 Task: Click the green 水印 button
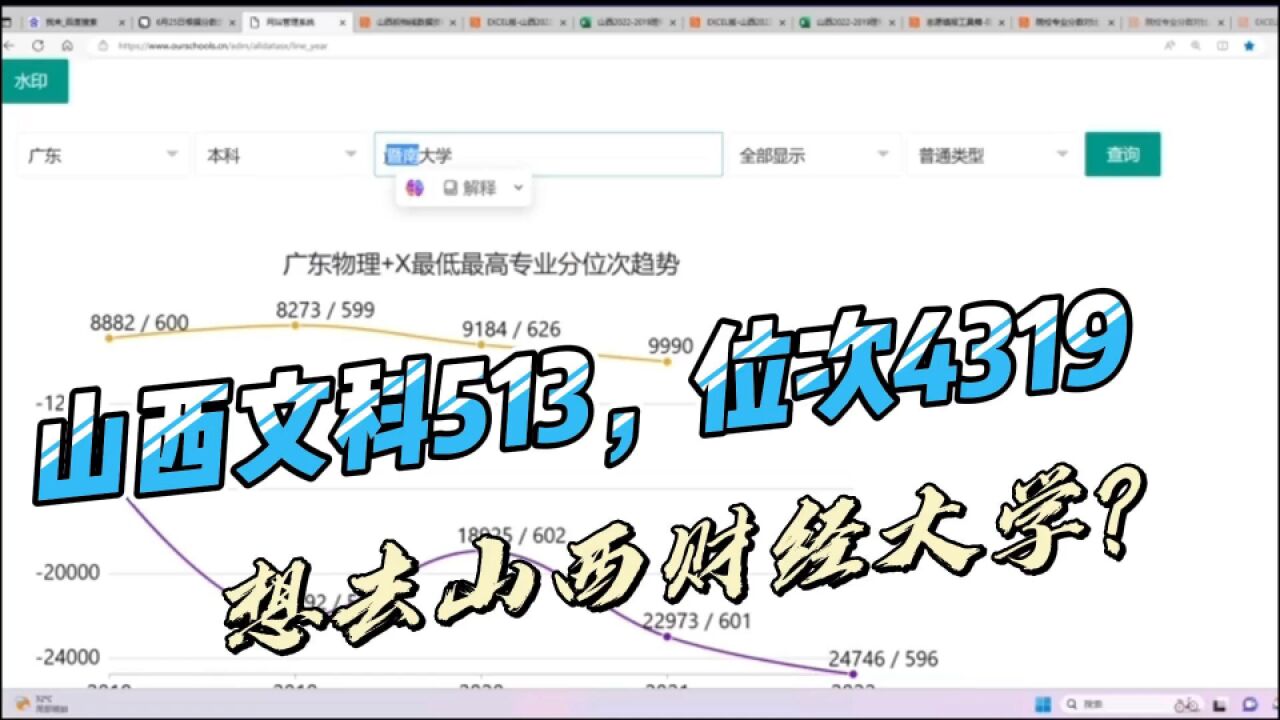[x=34, y=81]
